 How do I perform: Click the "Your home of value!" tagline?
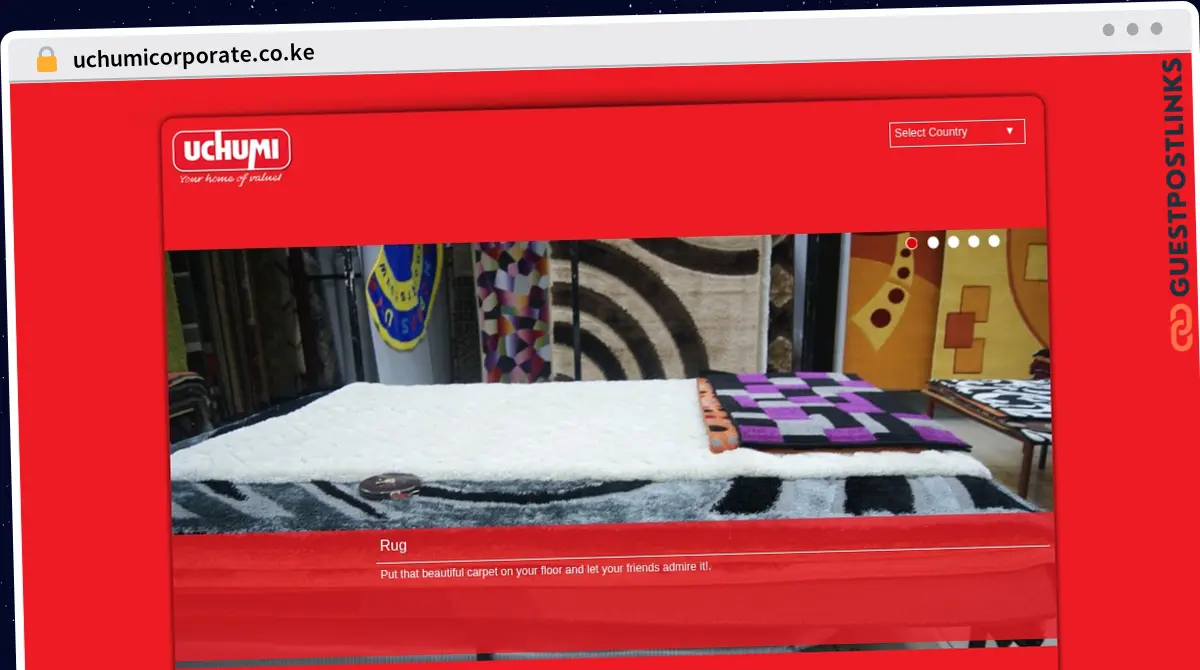231,179
